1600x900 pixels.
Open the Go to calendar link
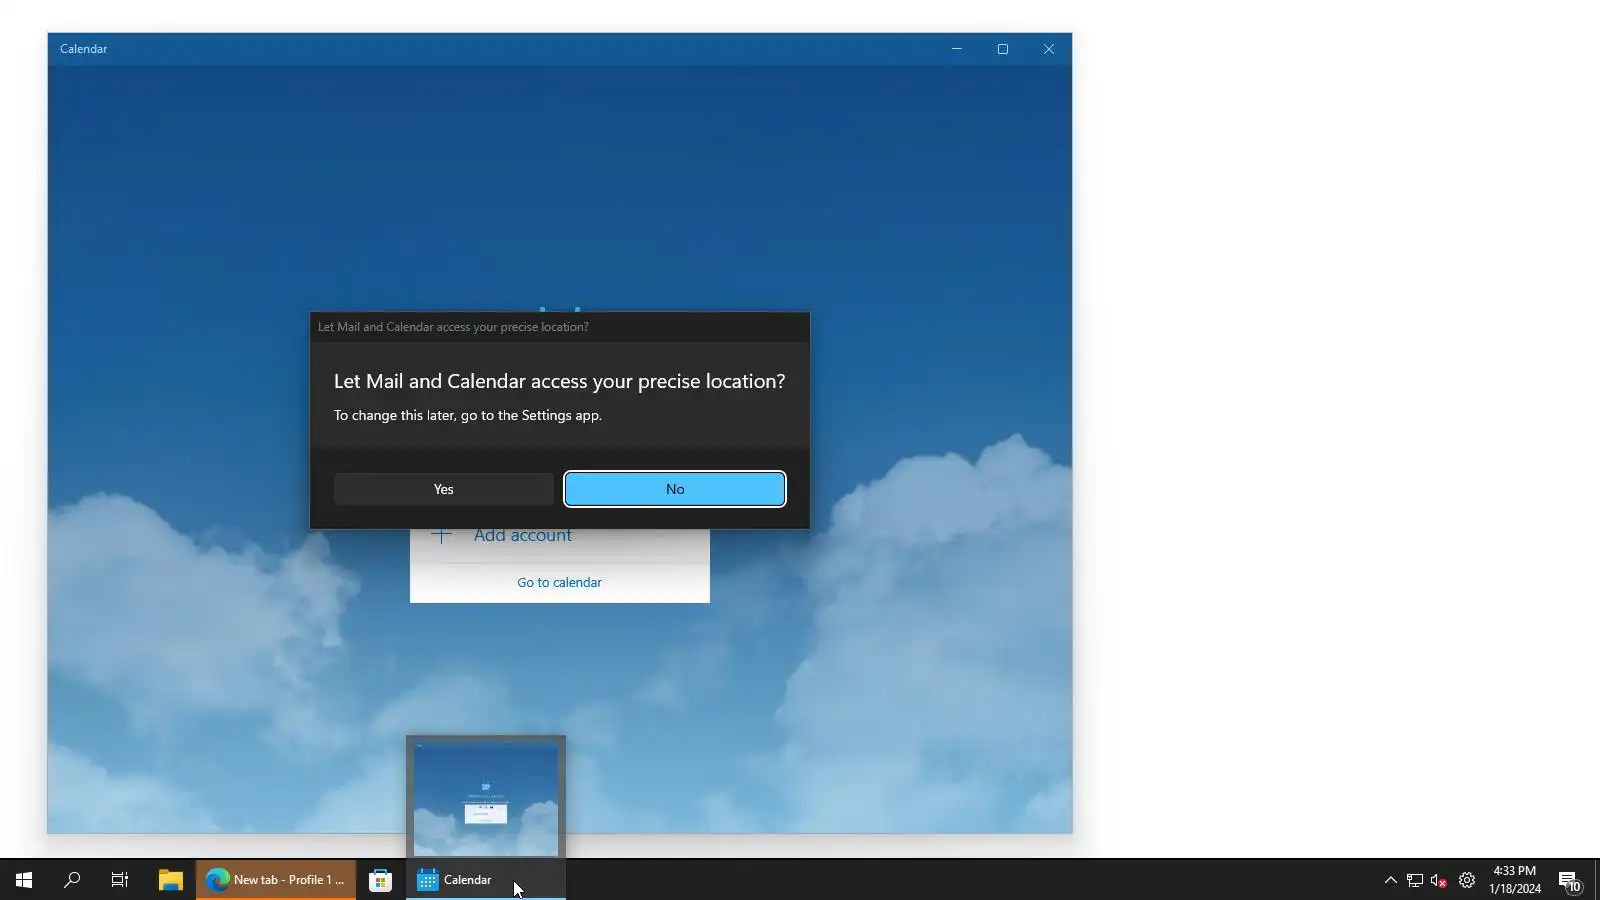559,582
